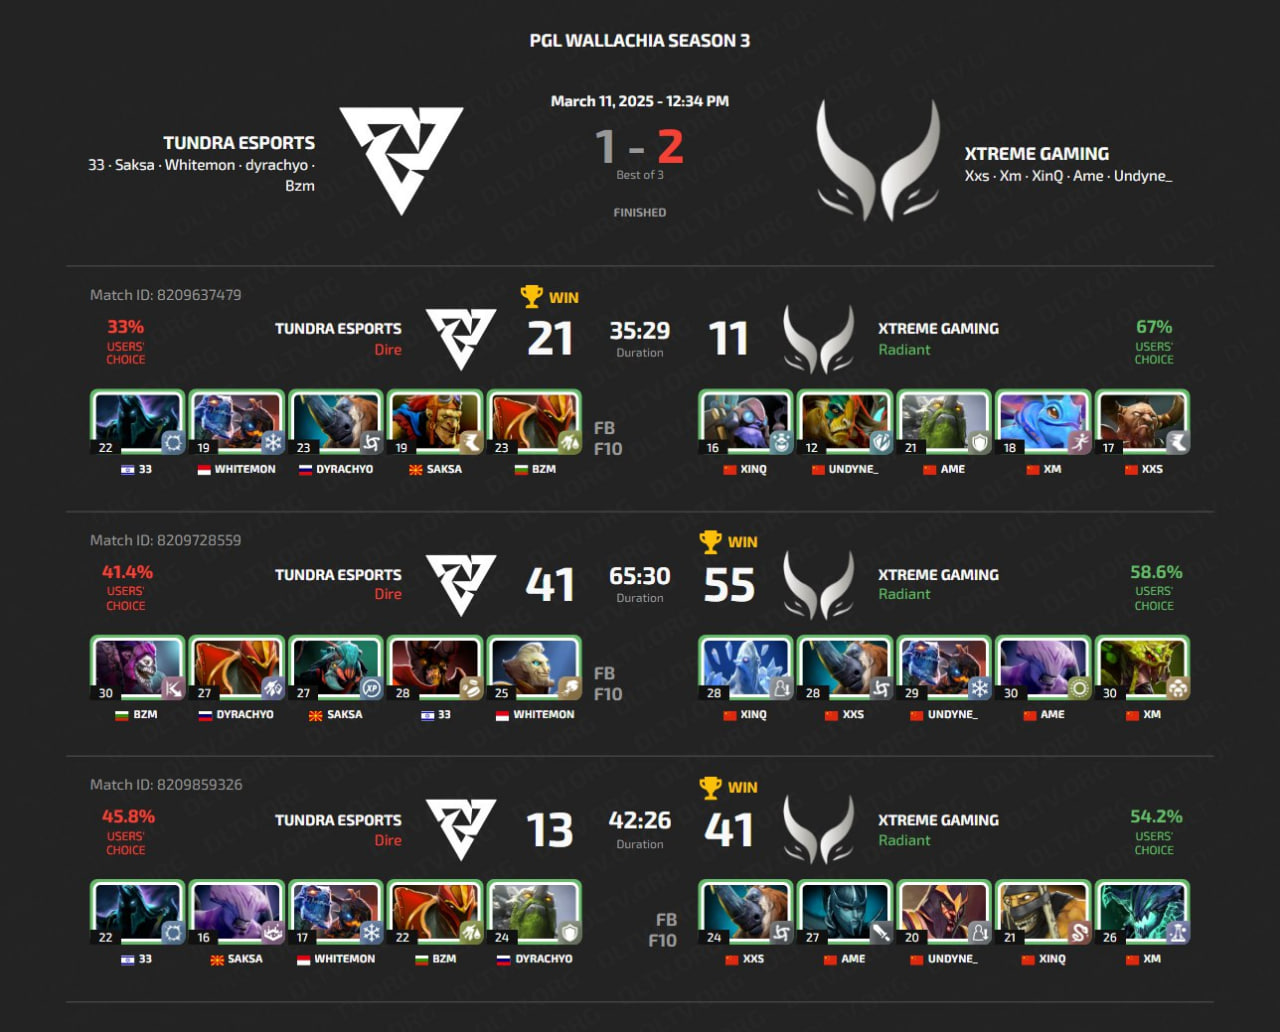Click the gold WIN trophy in match 8209637479
This screenshot has height=1032, width=1280.
coord(532,296)
